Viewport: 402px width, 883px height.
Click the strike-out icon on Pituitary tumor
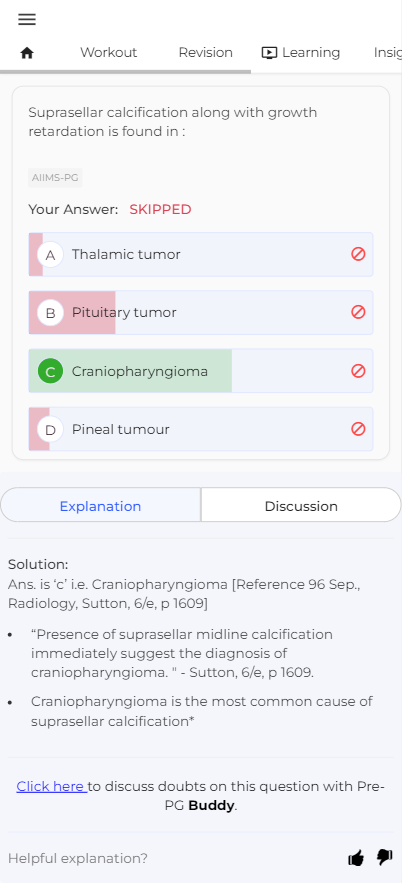[358, 312]
